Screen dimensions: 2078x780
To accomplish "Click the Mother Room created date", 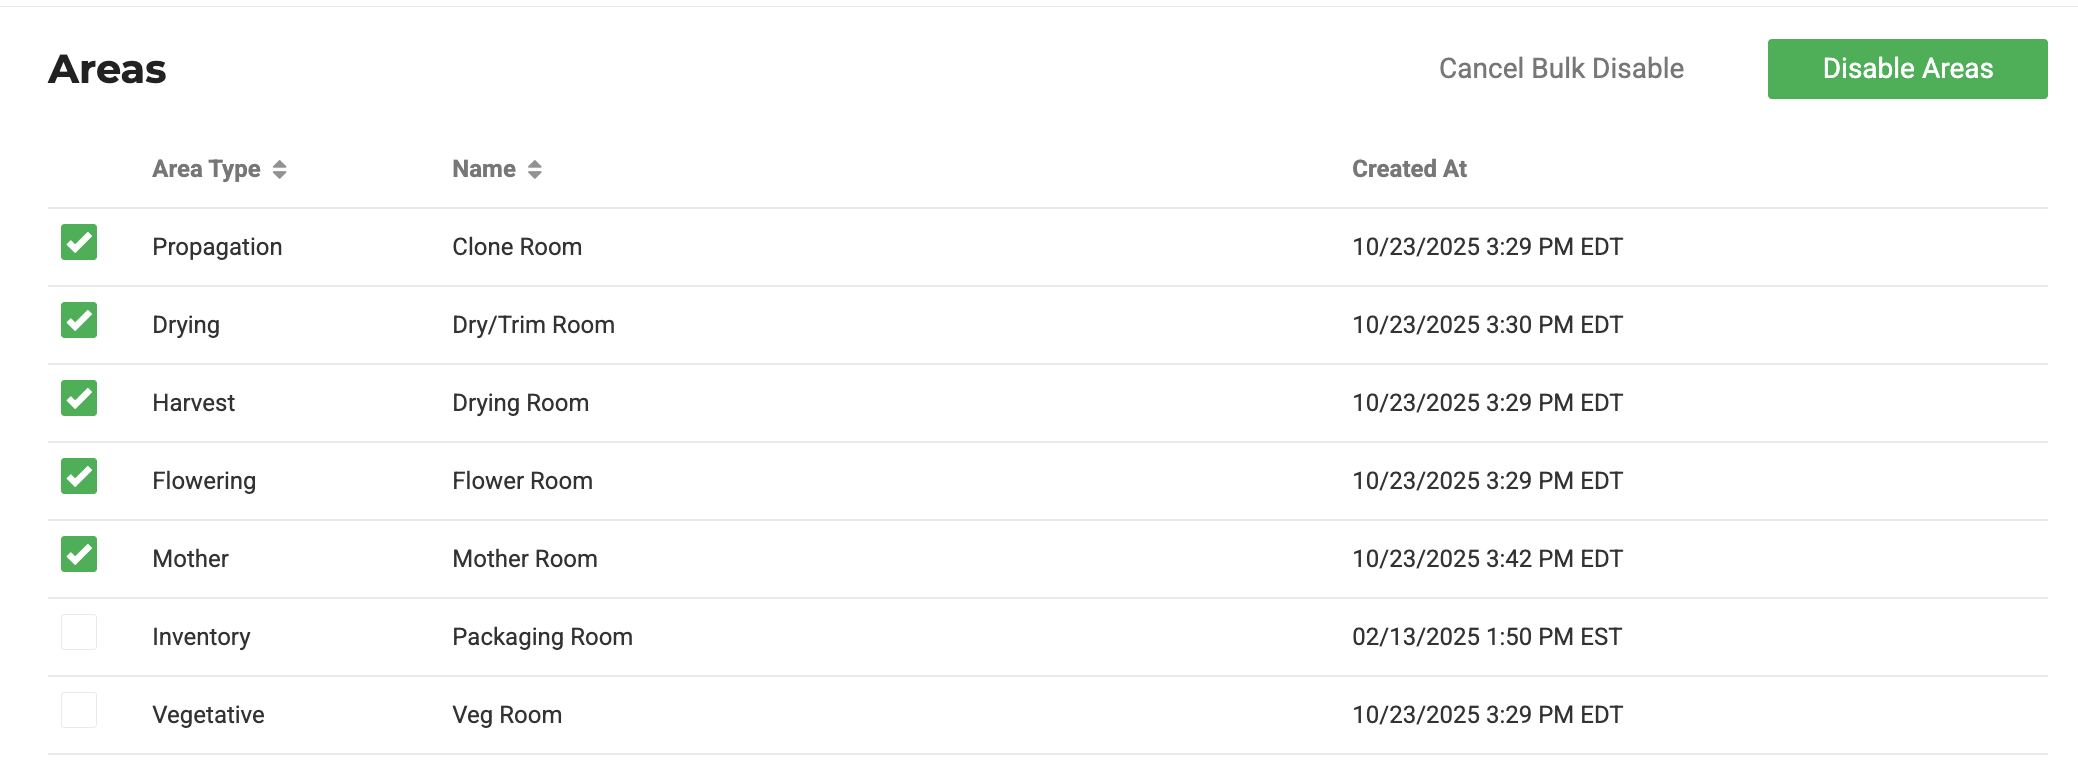I will [1487, 559].
